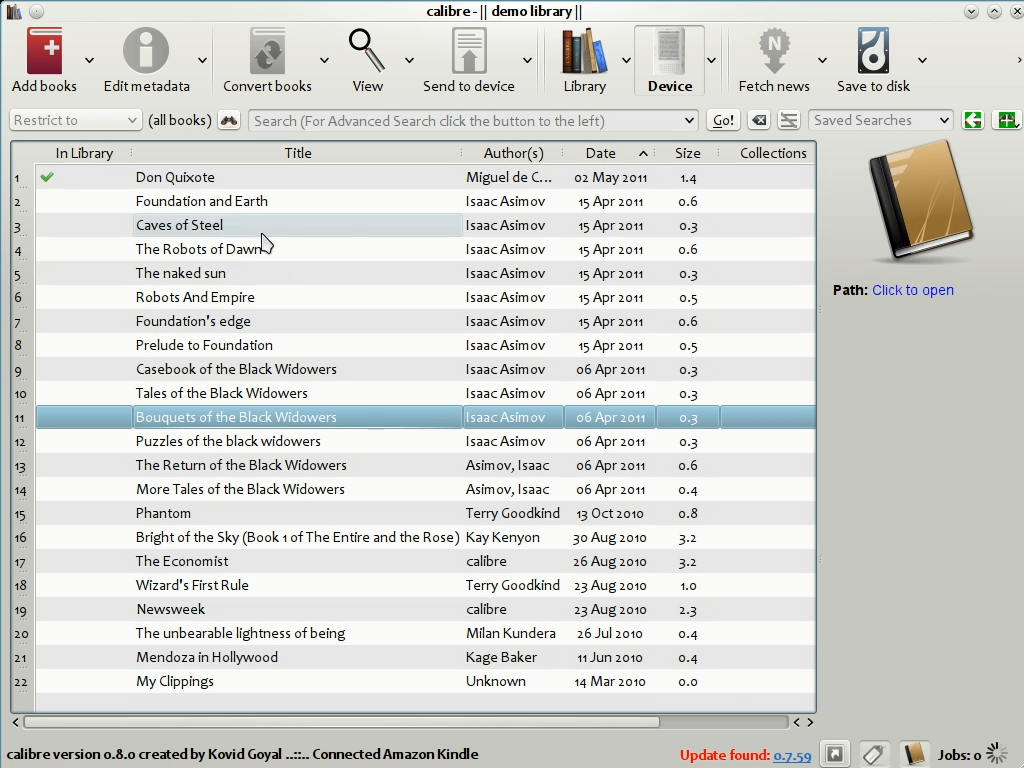Select the Device view tab
The image size is (1024, 768).
[x=669, y=60]
